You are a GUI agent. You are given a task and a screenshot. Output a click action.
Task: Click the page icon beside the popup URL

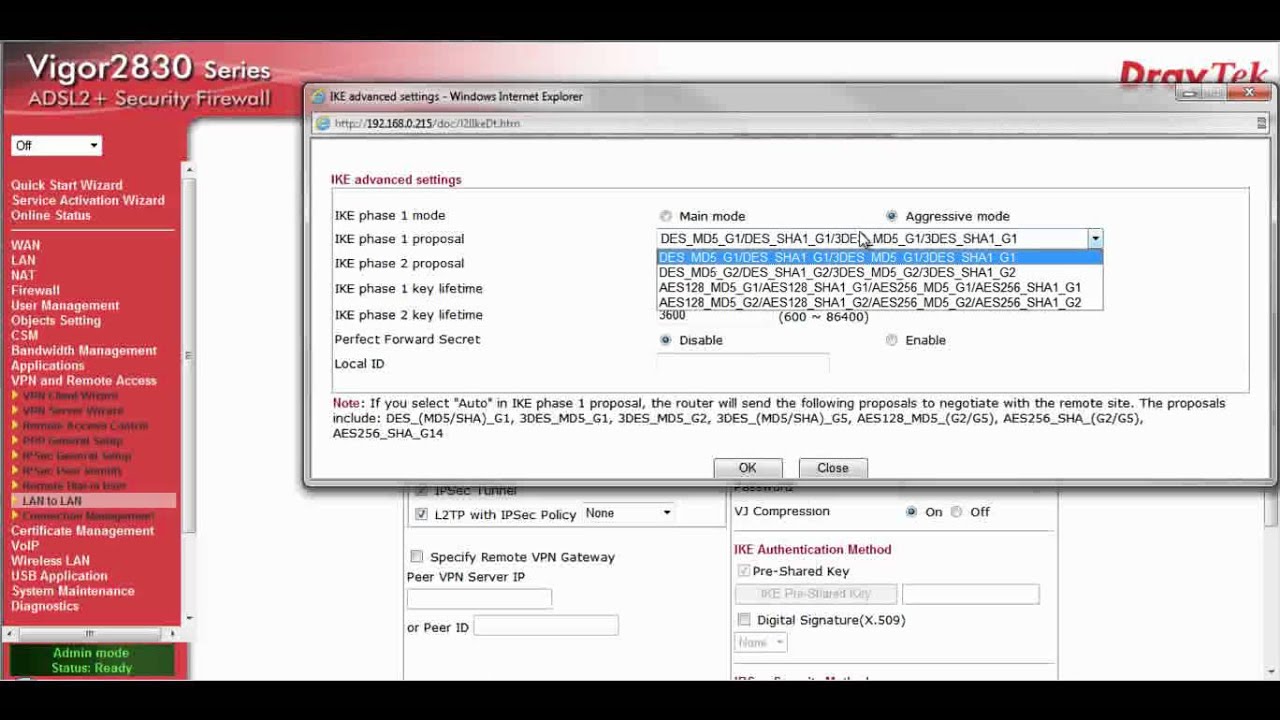(x=323, y=124)
